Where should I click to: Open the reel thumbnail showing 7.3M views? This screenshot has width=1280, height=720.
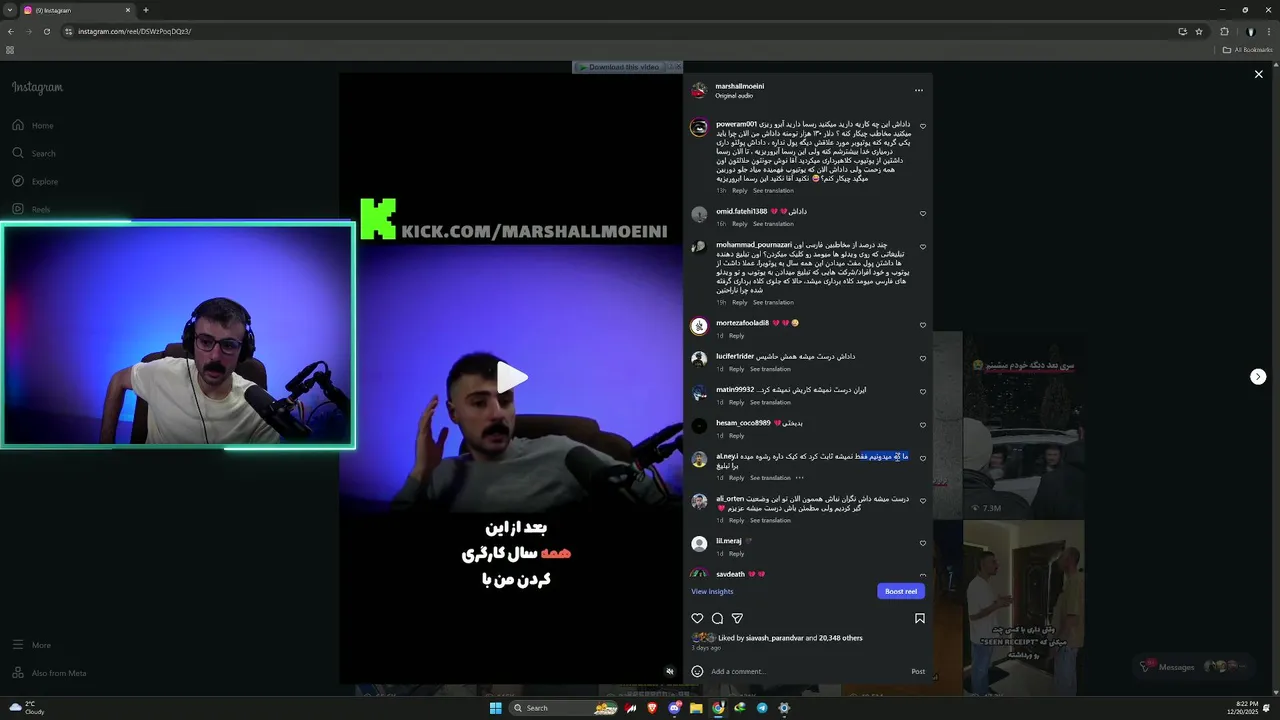1022,426
